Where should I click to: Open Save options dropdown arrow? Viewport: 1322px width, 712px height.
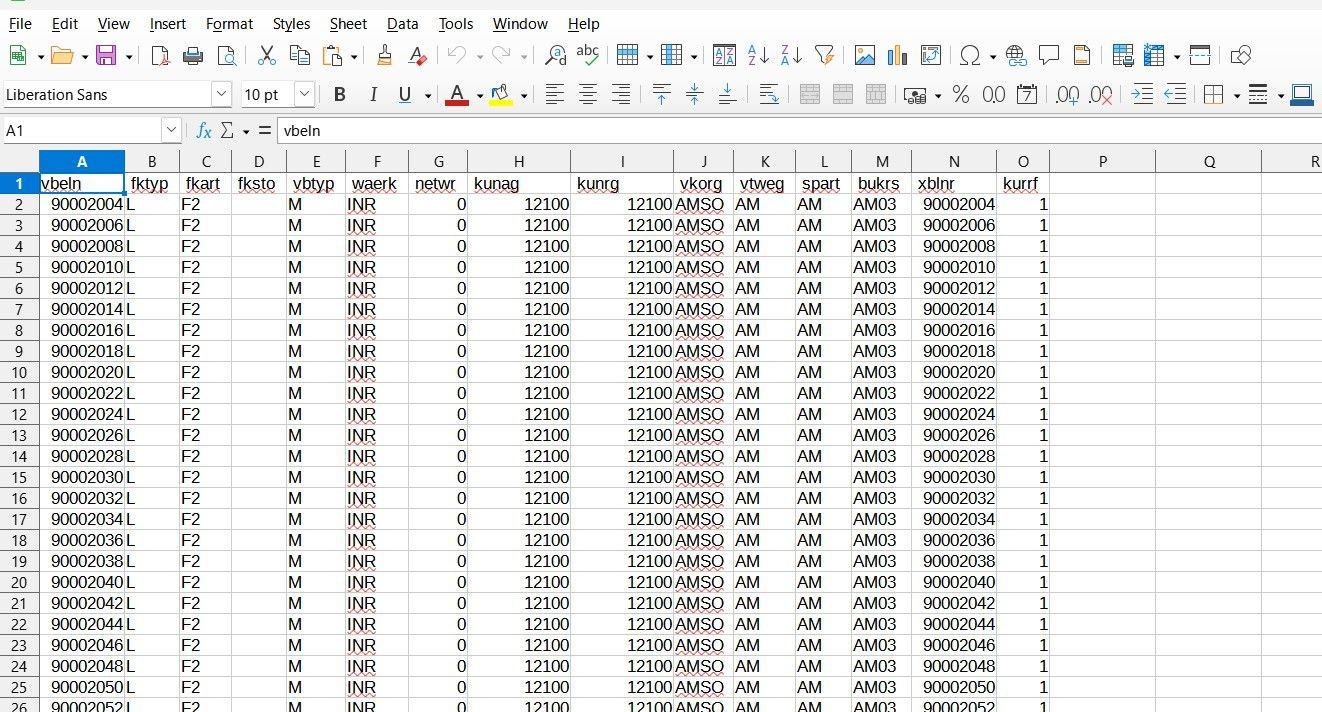coord(128,57)
